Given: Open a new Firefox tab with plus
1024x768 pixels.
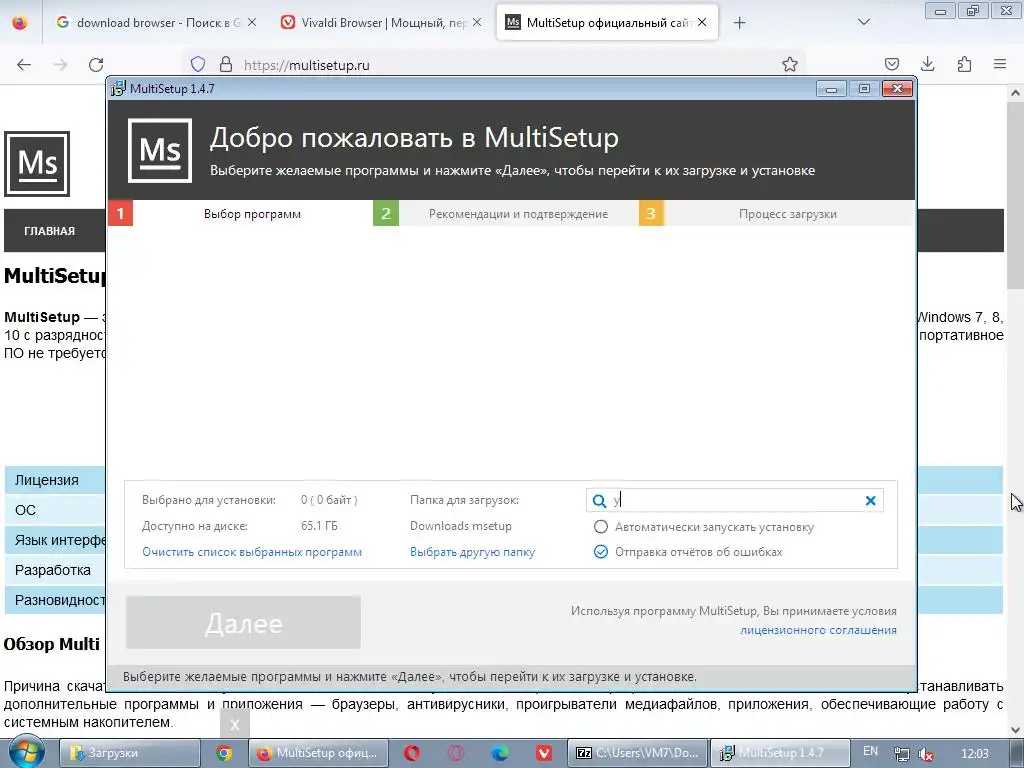Looking at the screenshot, I should coord(739,23).
